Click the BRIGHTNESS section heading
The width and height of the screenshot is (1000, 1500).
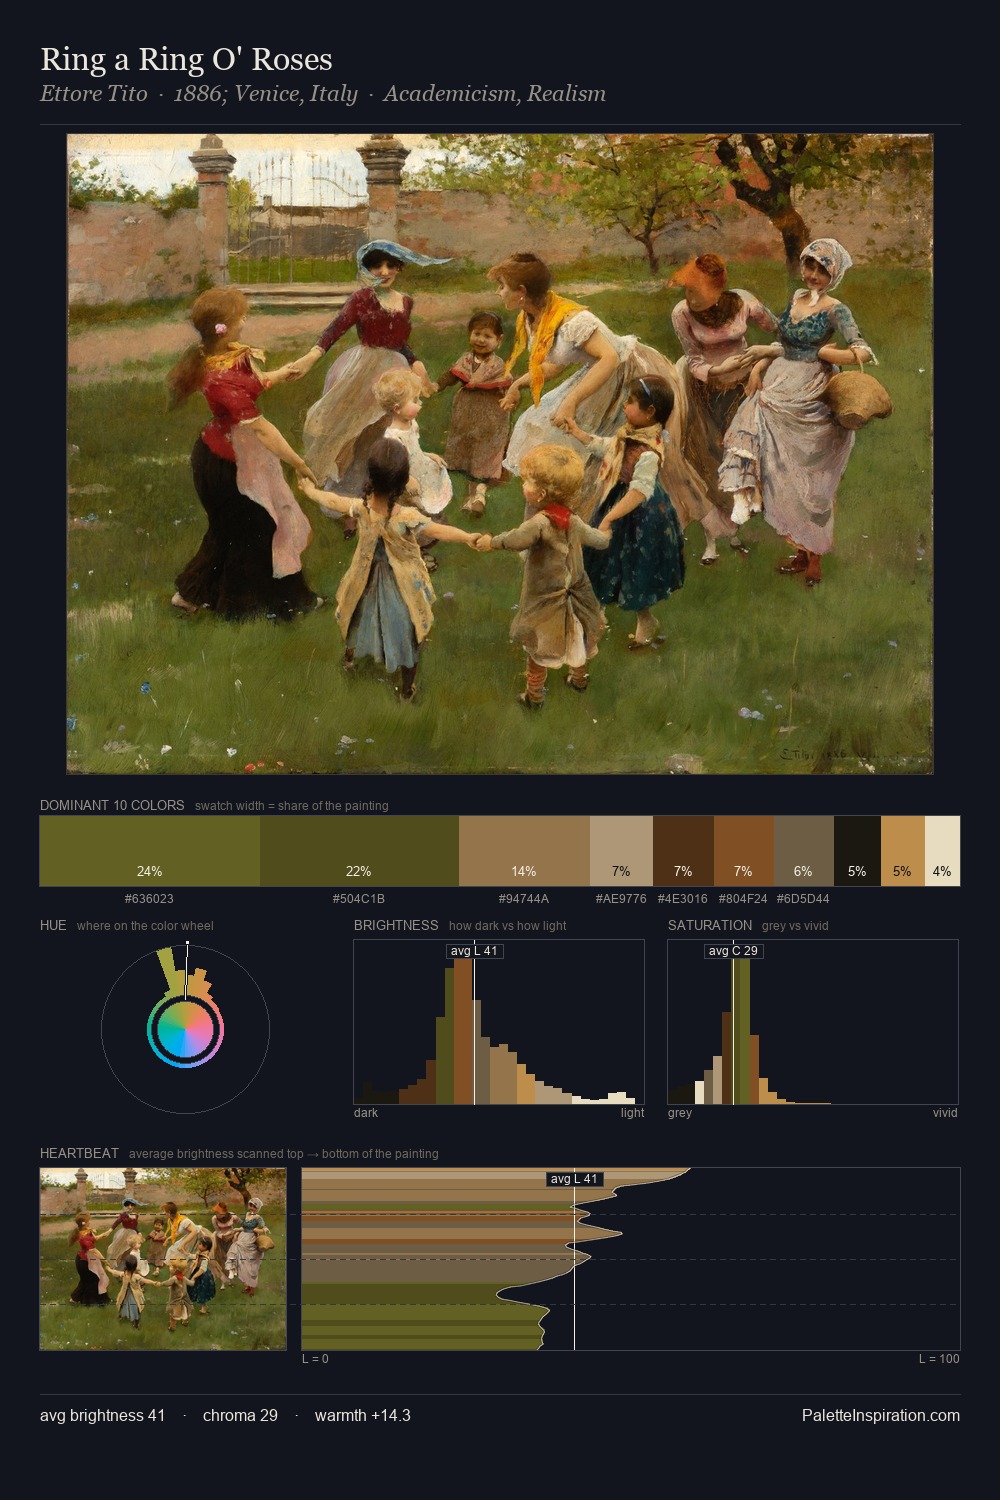point(396,925)
